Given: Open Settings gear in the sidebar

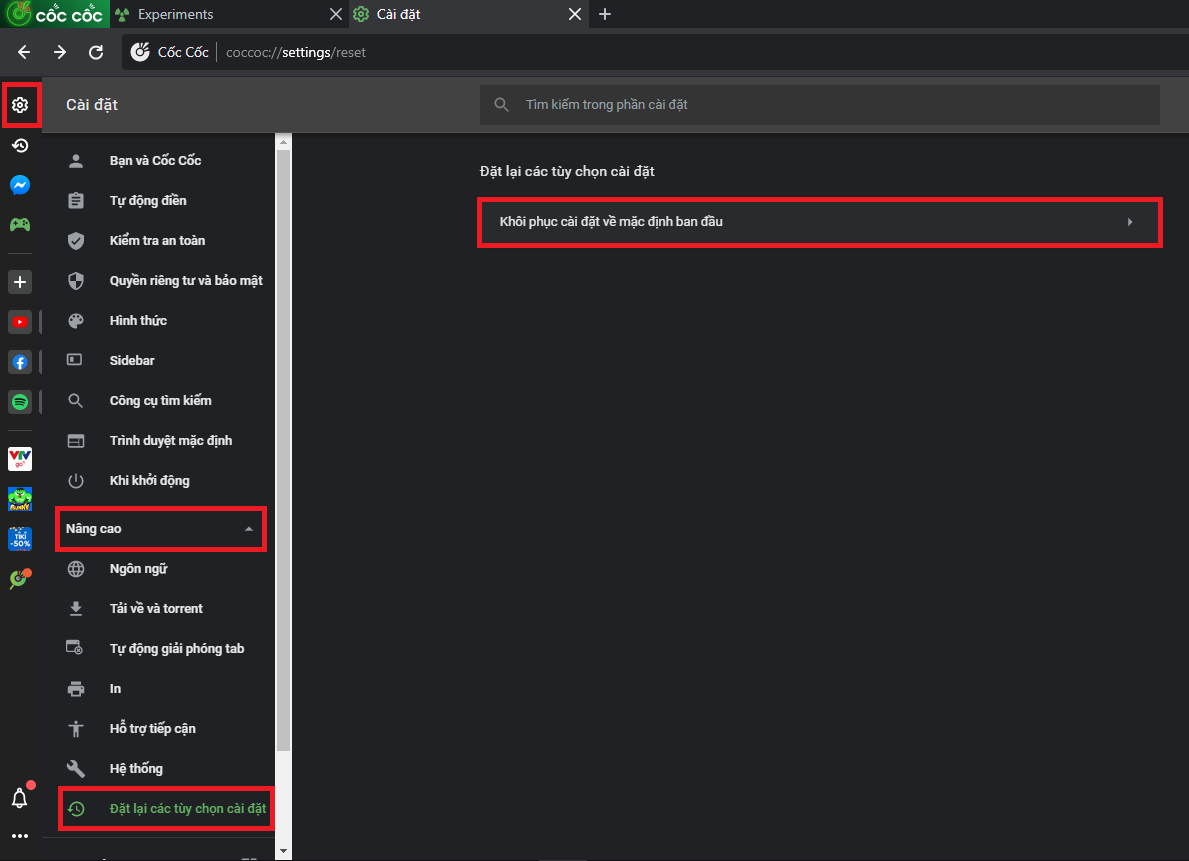Looking at the screenshot, I should (20, 105).
